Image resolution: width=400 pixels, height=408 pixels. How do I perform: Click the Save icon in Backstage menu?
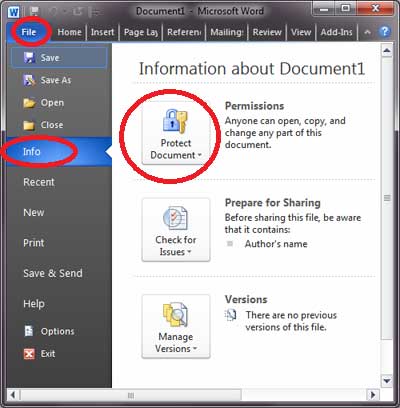(x=29, y=58)
